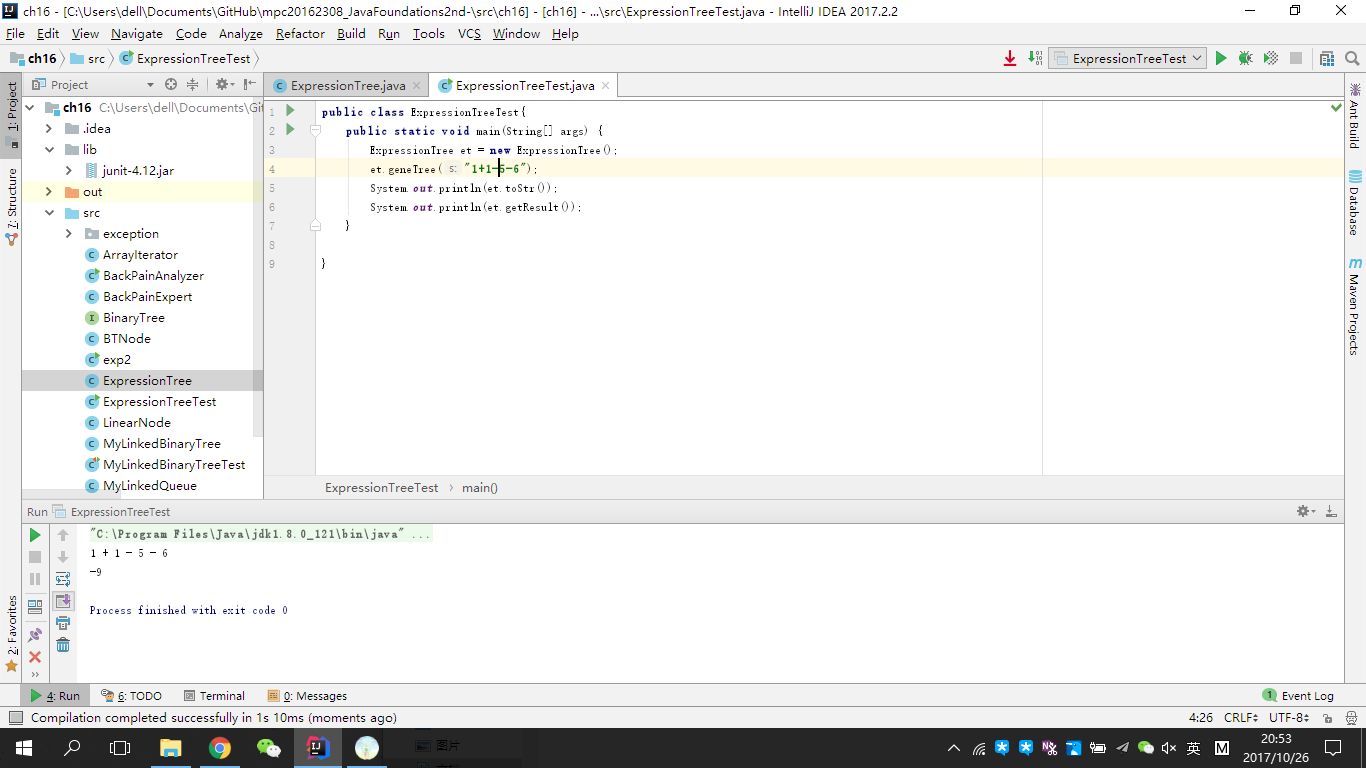Clear all console output with trash icon
This screenshot has height=768, width=1366.
(x=63, y=645)
